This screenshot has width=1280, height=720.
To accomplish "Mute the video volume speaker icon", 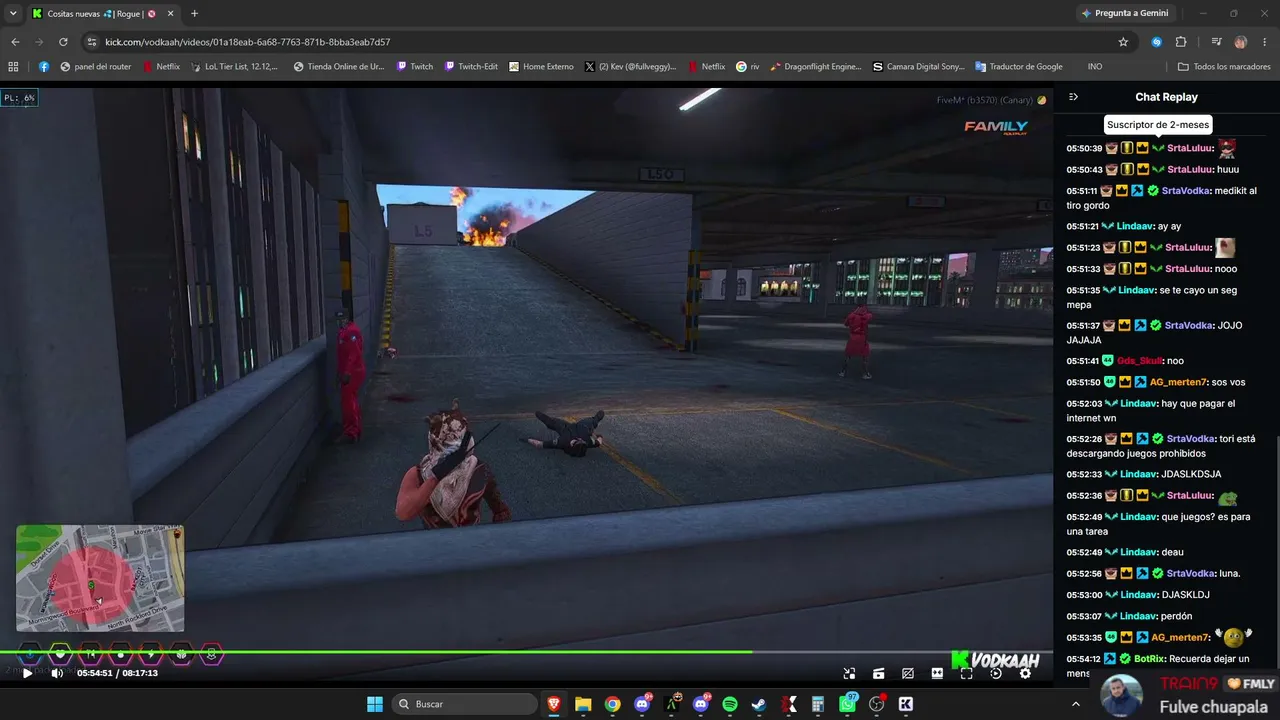I will click(57, 673).
